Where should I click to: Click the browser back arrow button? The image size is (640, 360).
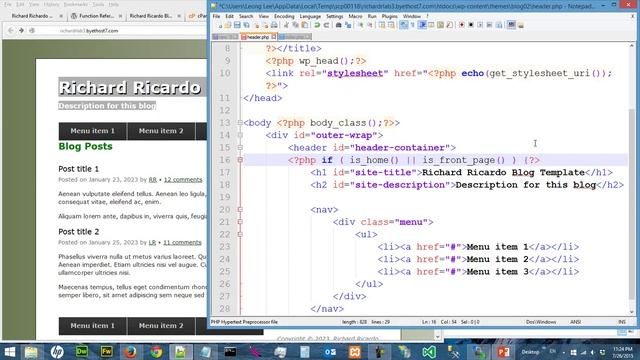click(11, 31)
